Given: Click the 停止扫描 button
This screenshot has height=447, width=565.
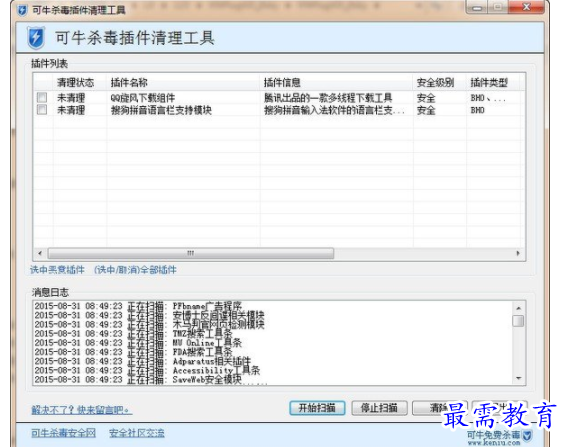Looking at the screenshot, I should click(379, 408).
